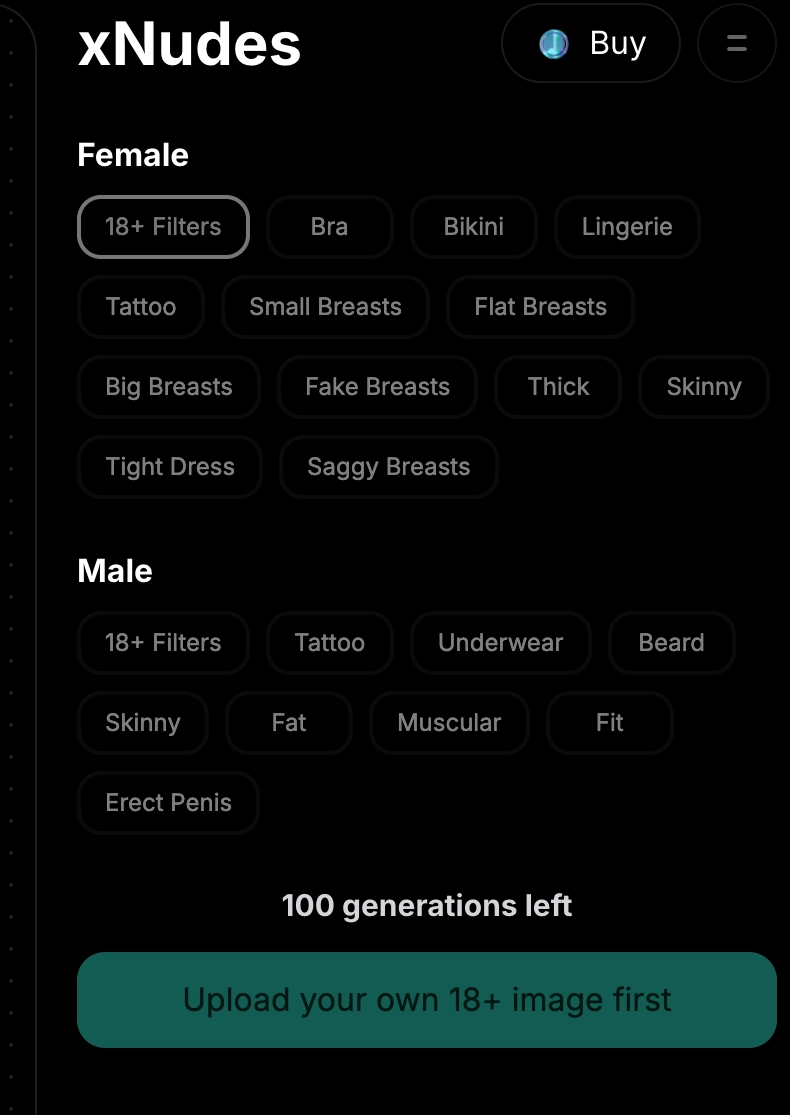Image resolution: width=790 pixels, height=1115 pixels.
Task: Enable the Fat filter
Action: pos(289,723)
